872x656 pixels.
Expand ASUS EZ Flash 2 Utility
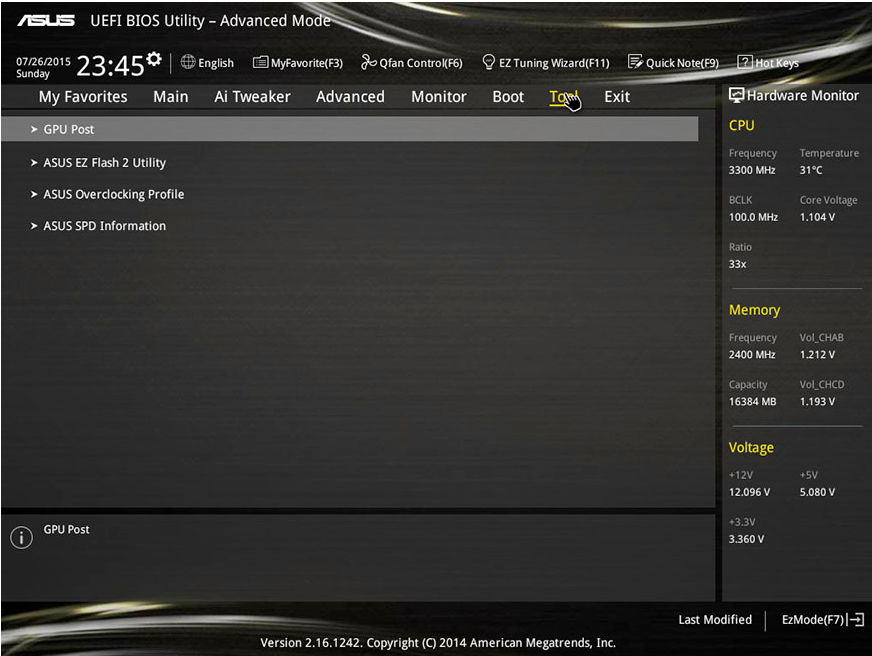(x=105, y=162)
